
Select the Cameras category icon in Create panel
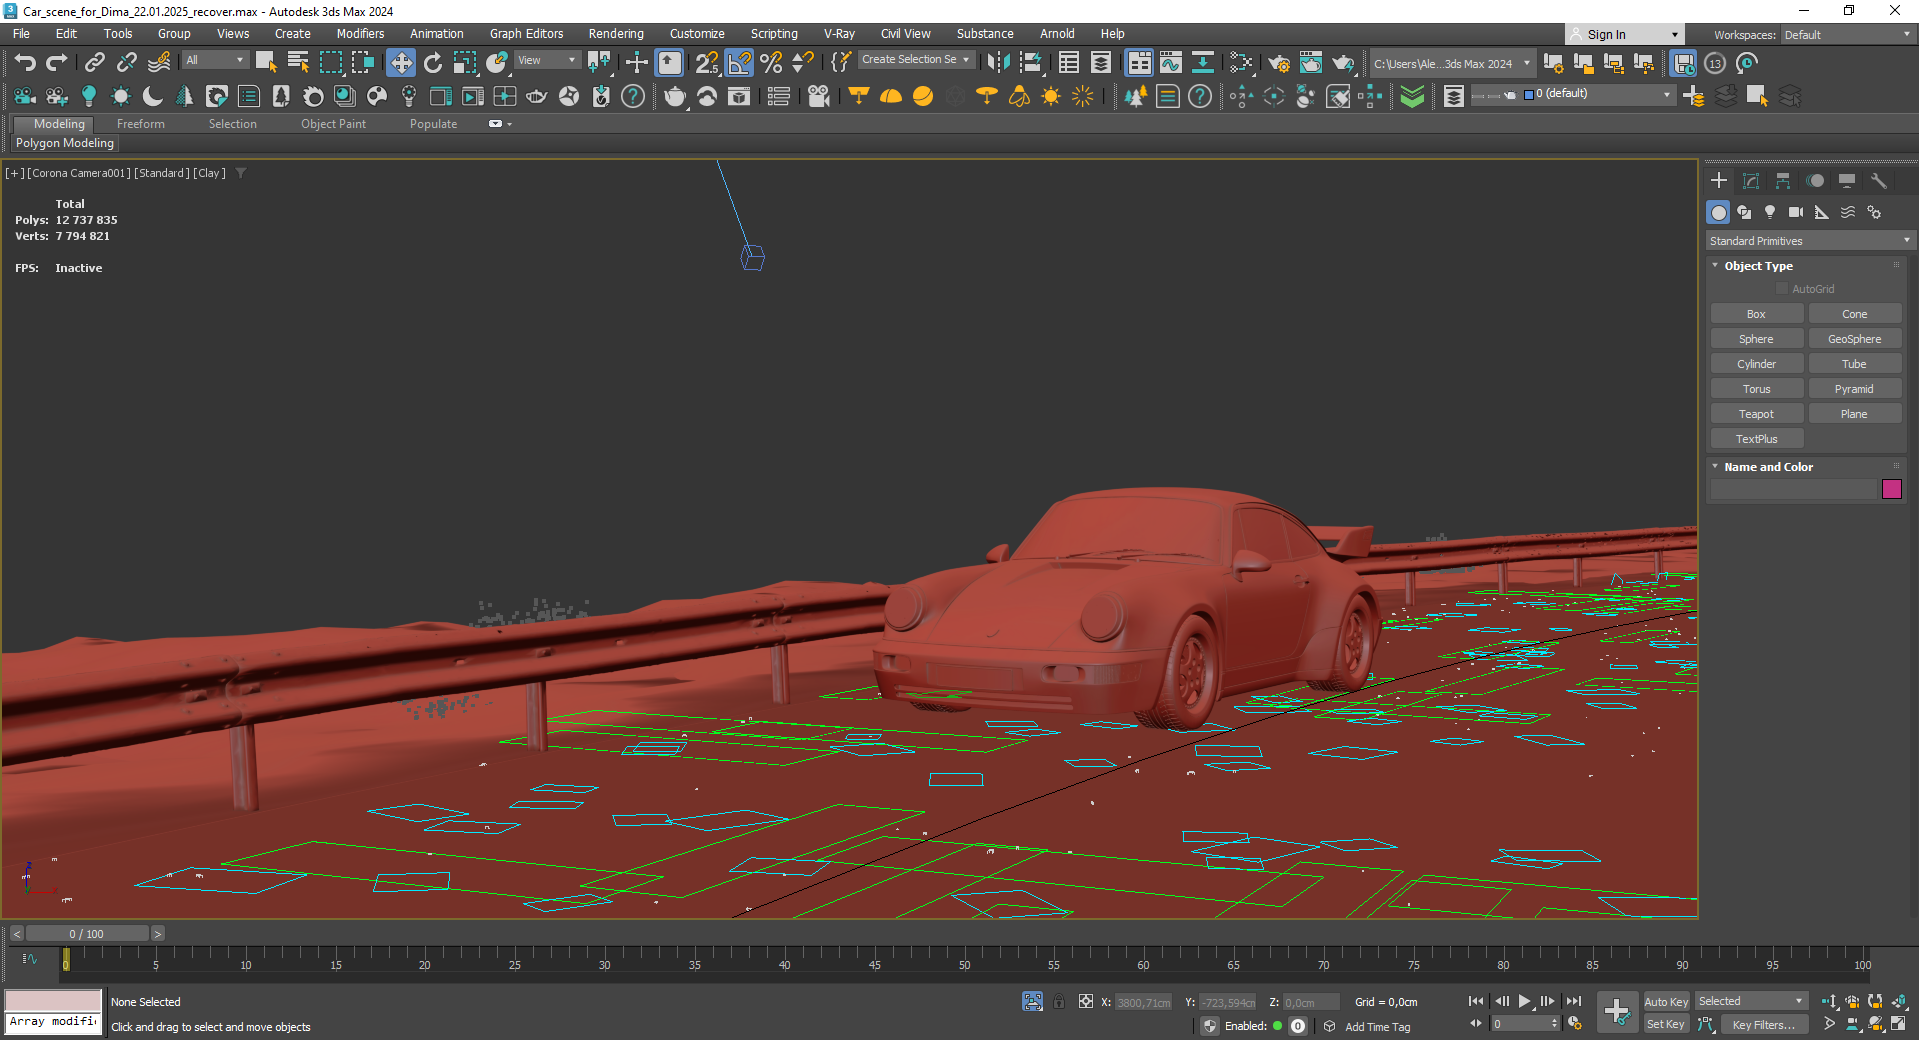[x=1796, y=212]
